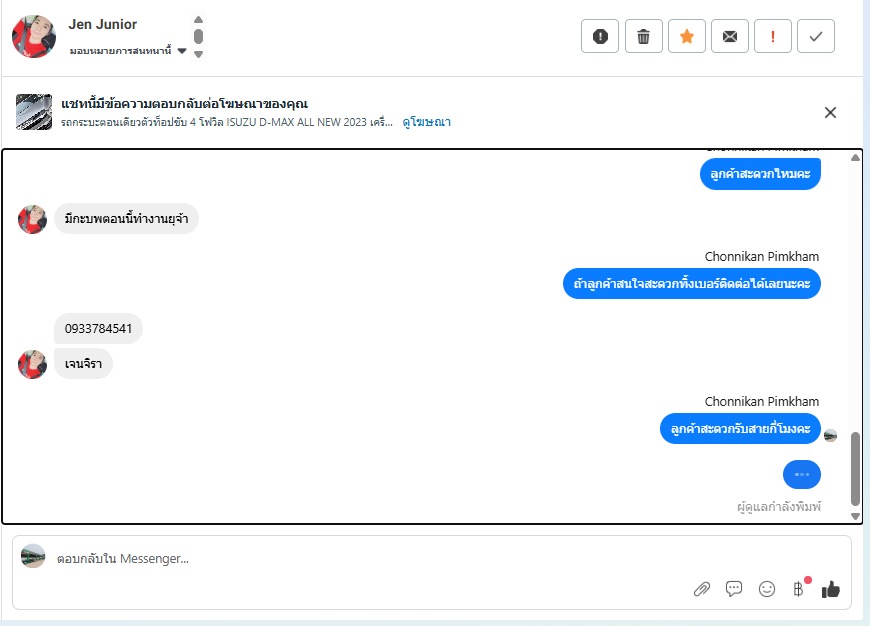Dismiss the ad reply banner
870x626 pixels.
coord(830,113)
